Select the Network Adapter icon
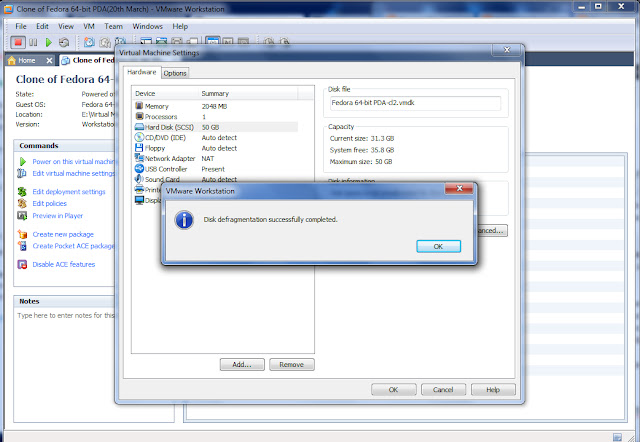 pos(139,158)
